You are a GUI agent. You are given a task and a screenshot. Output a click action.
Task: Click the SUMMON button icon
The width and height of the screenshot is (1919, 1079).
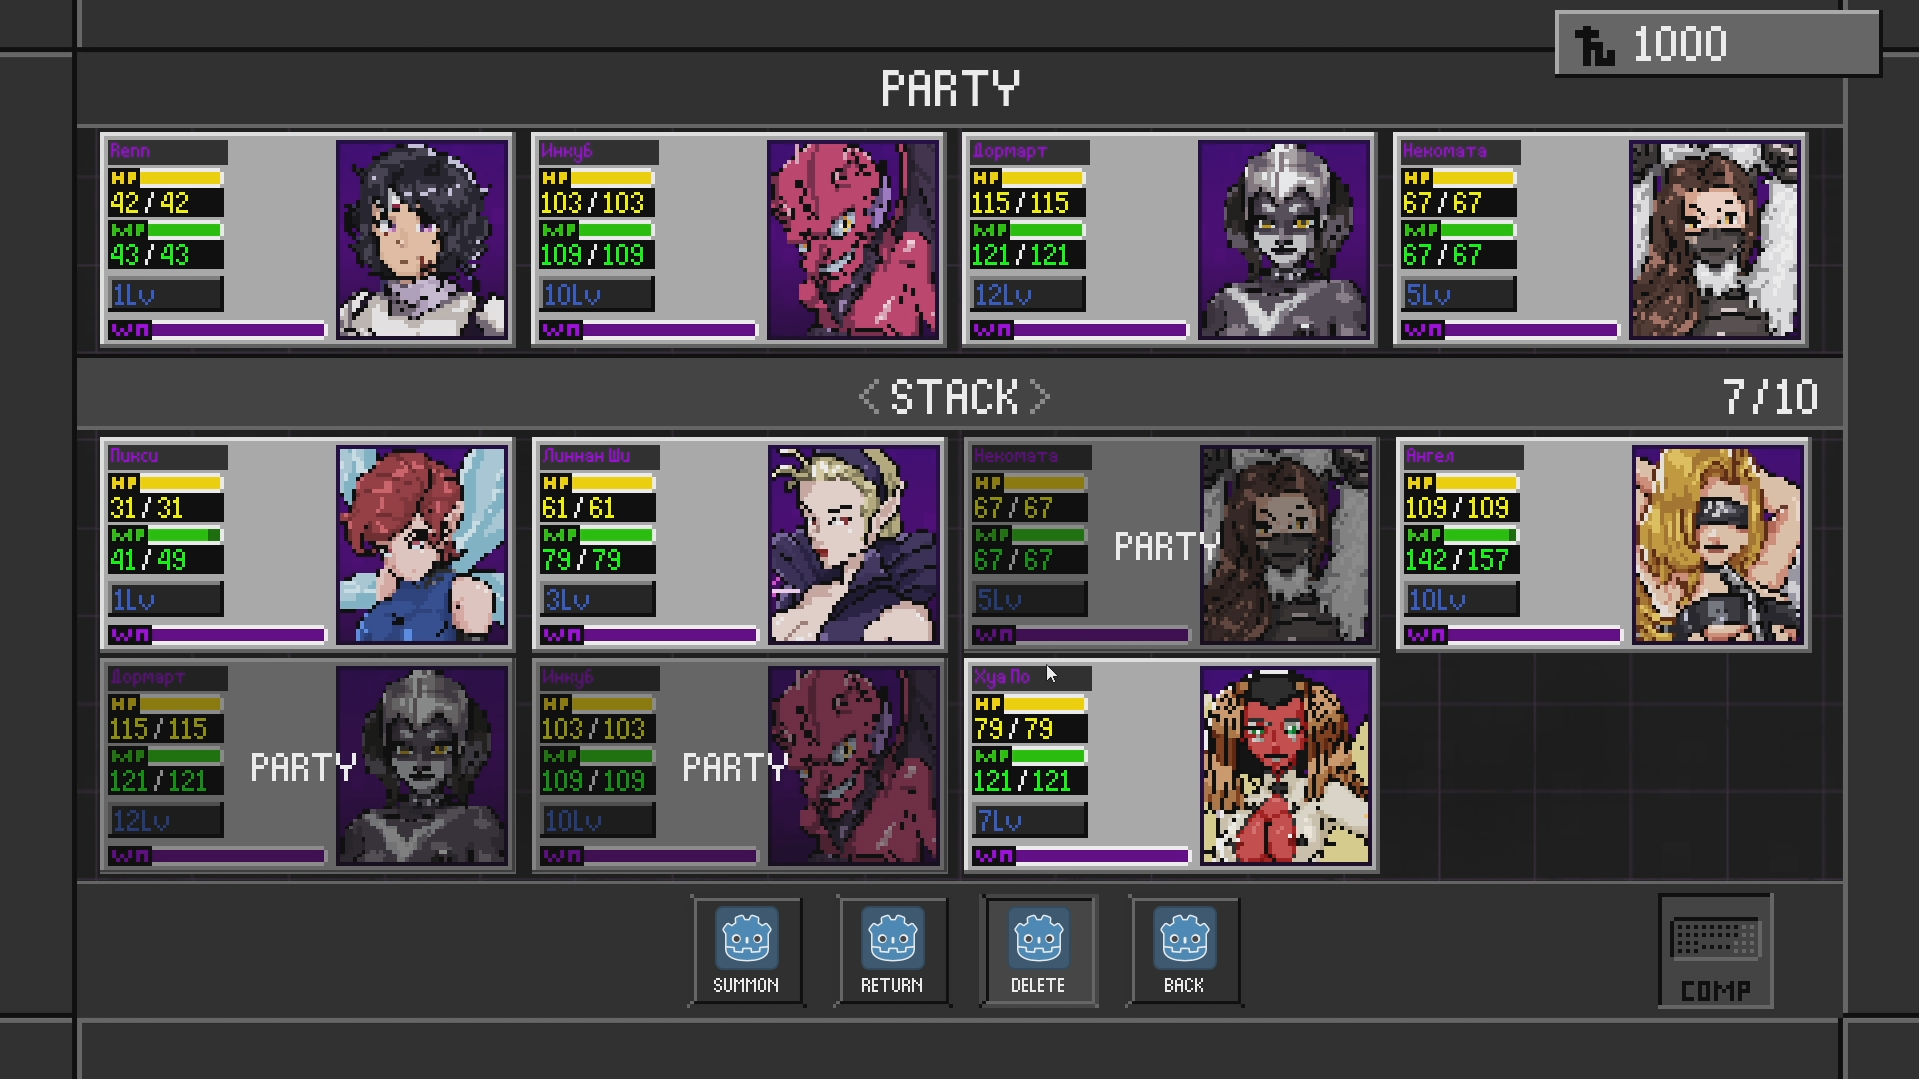click(x=746, y=938)
